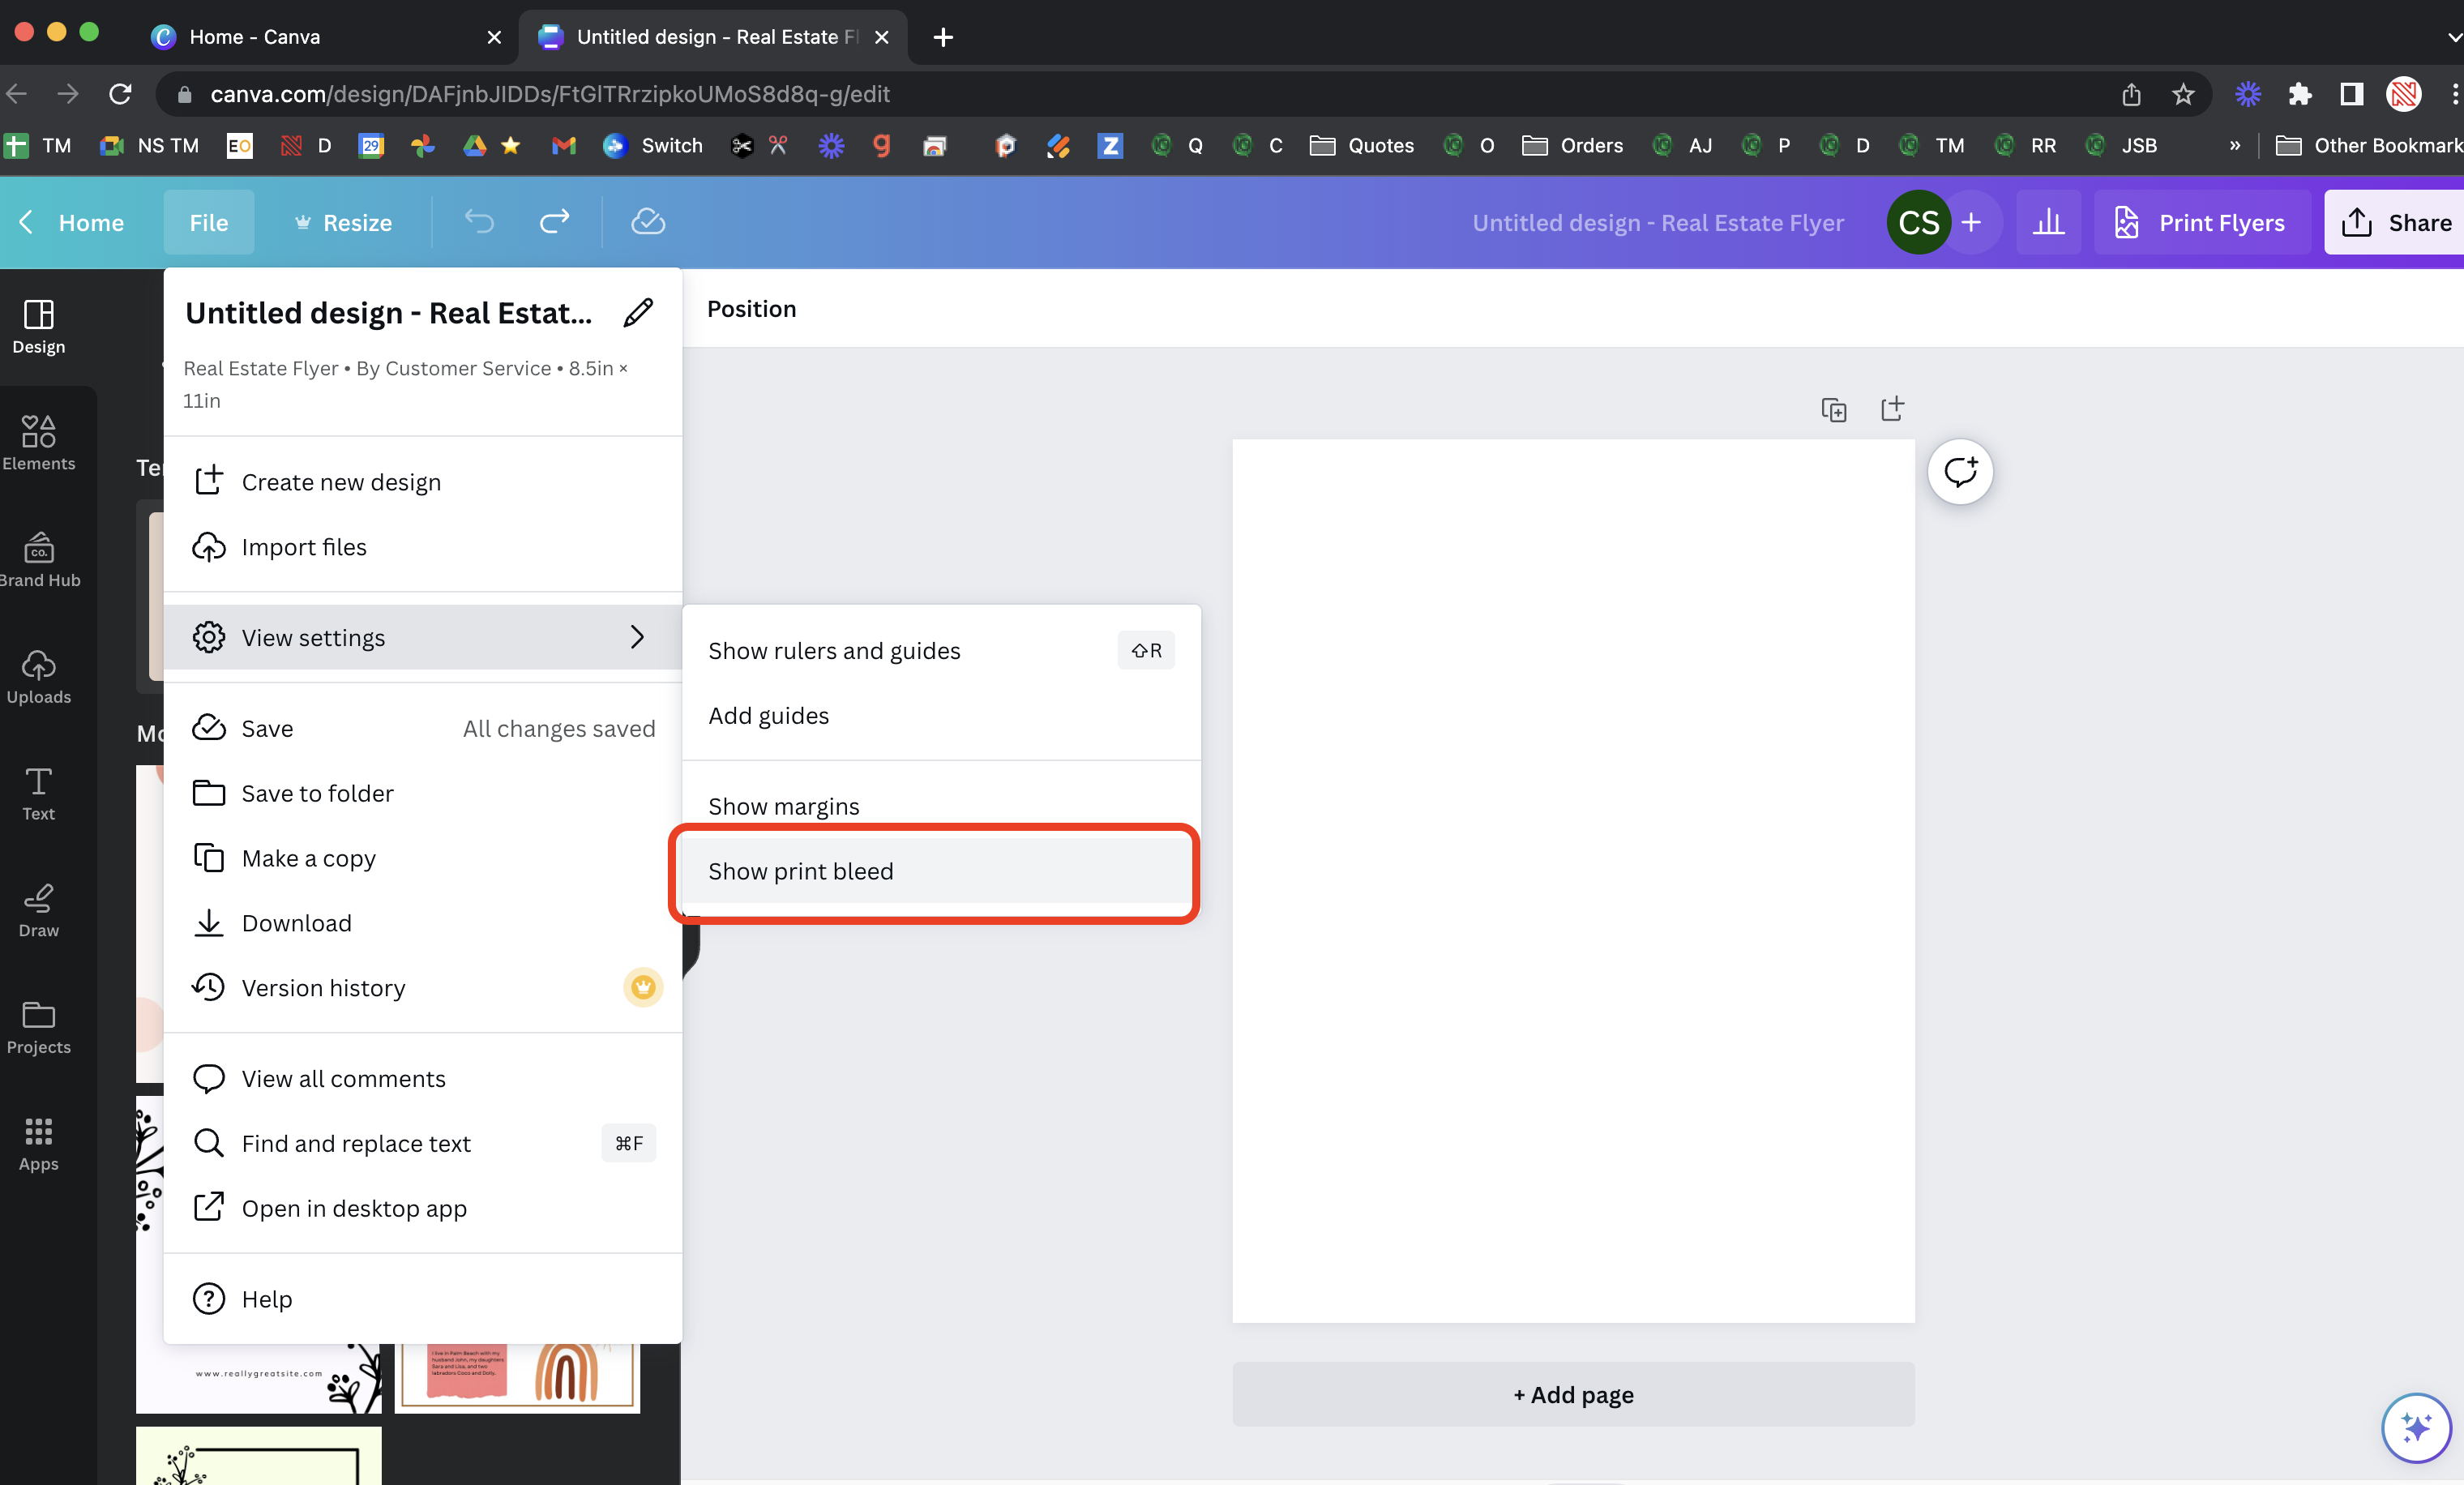Click the blank canvas page
2464x1485 pixels.
(1573, 881)
